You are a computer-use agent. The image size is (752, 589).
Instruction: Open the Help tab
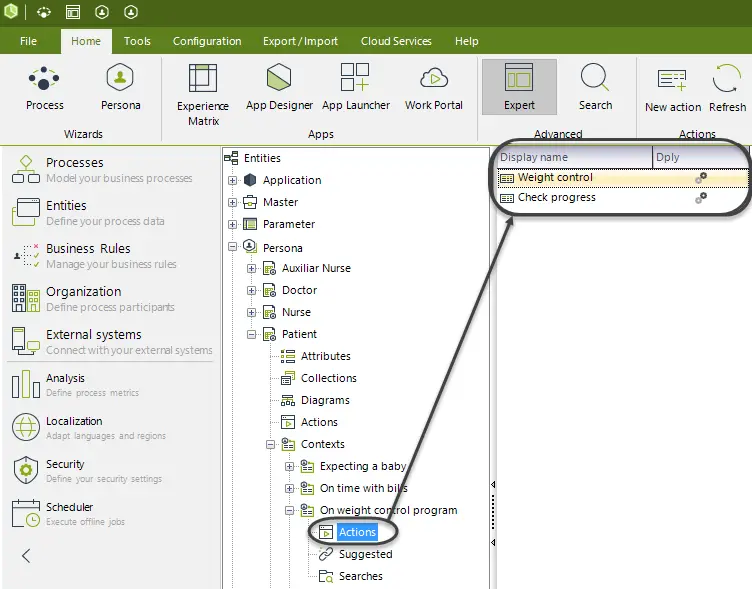(467, 41)
